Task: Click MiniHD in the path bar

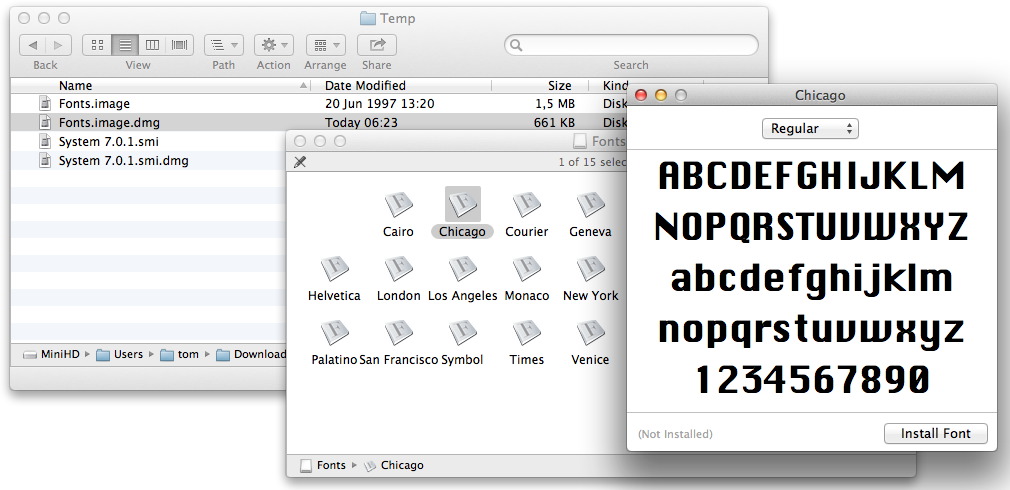Action: pyautogui.click(x=52, y=354)
